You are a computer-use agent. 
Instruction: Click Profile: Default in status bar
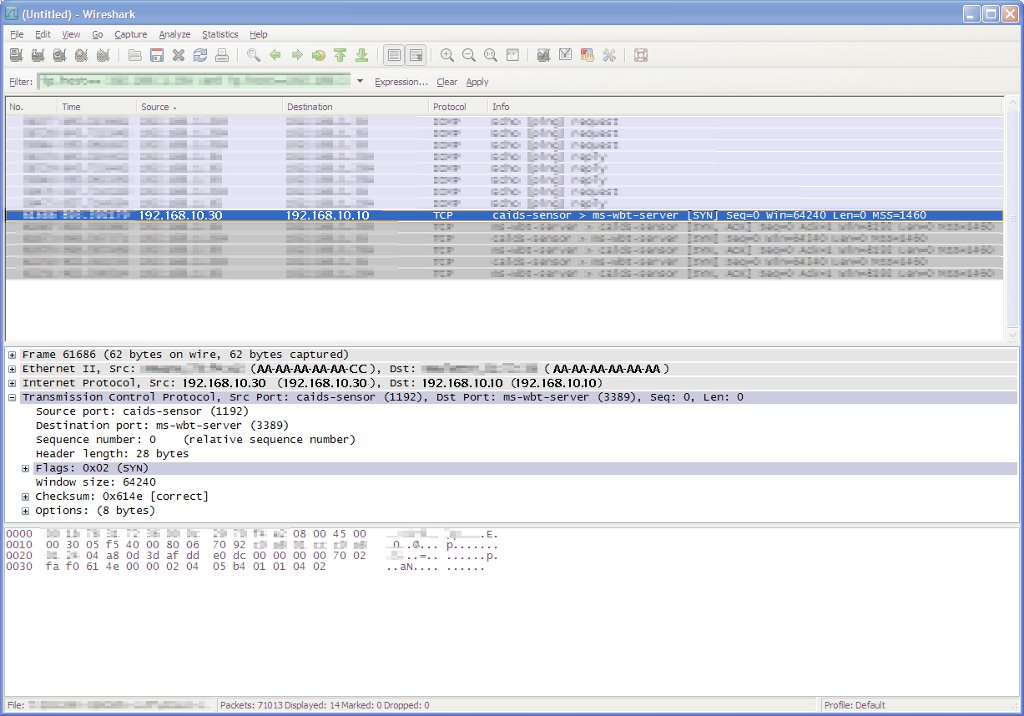point(854,706)
